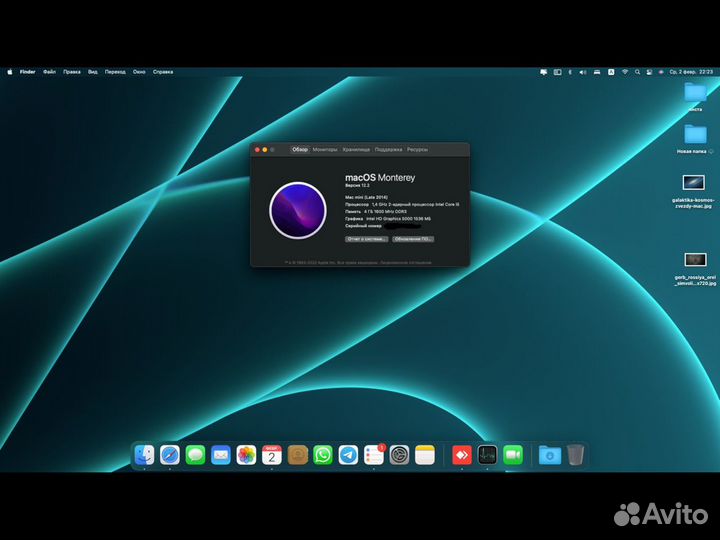720x540 pixels.
Task: Launch FaceTime from the Dock
Action: [513, 455]
